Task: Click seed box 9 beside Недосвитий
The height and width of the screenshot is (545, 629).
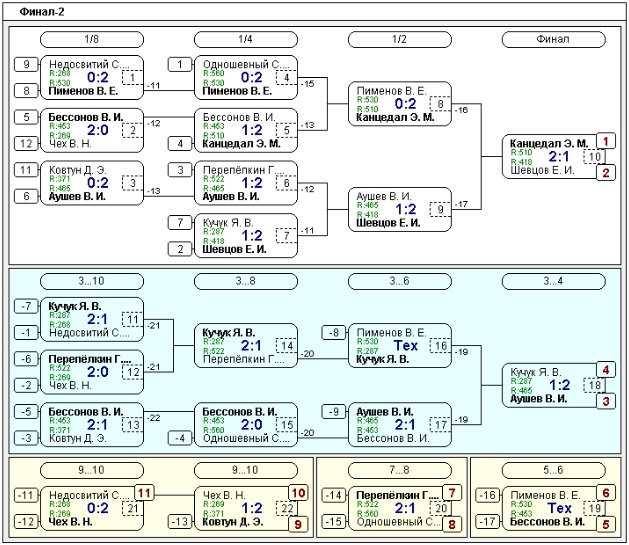Action: tap(26, 64)
